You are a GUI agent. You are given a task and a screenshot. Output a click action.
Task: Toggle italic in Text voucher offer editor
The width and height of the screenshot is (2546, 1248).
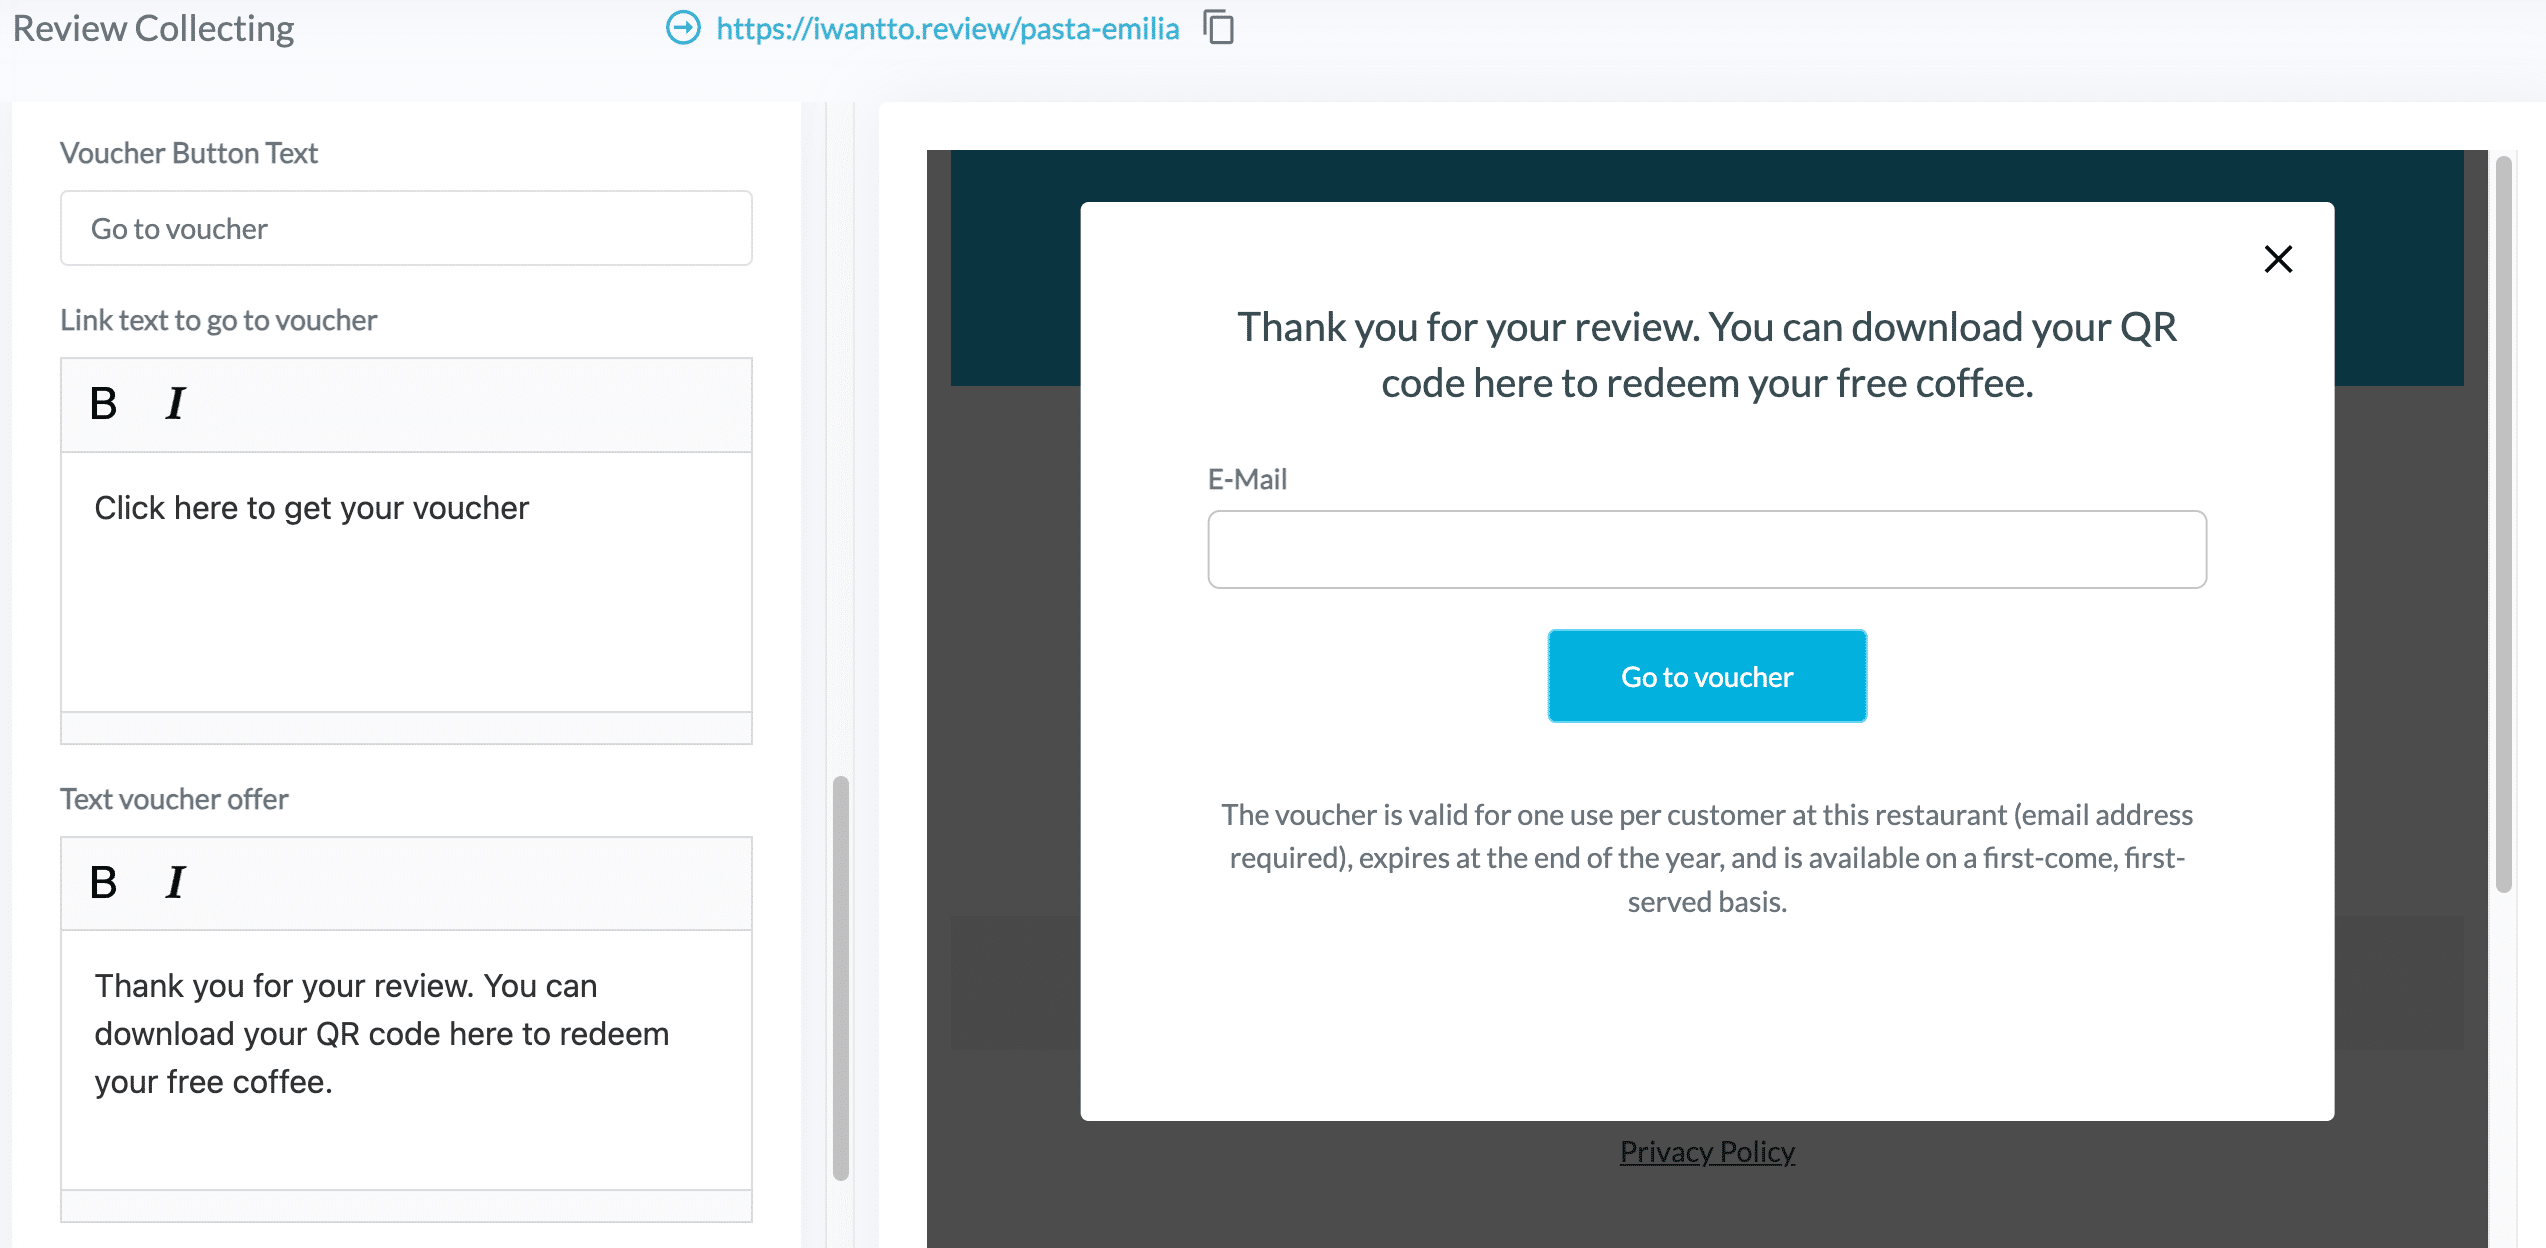coord(175,883)
